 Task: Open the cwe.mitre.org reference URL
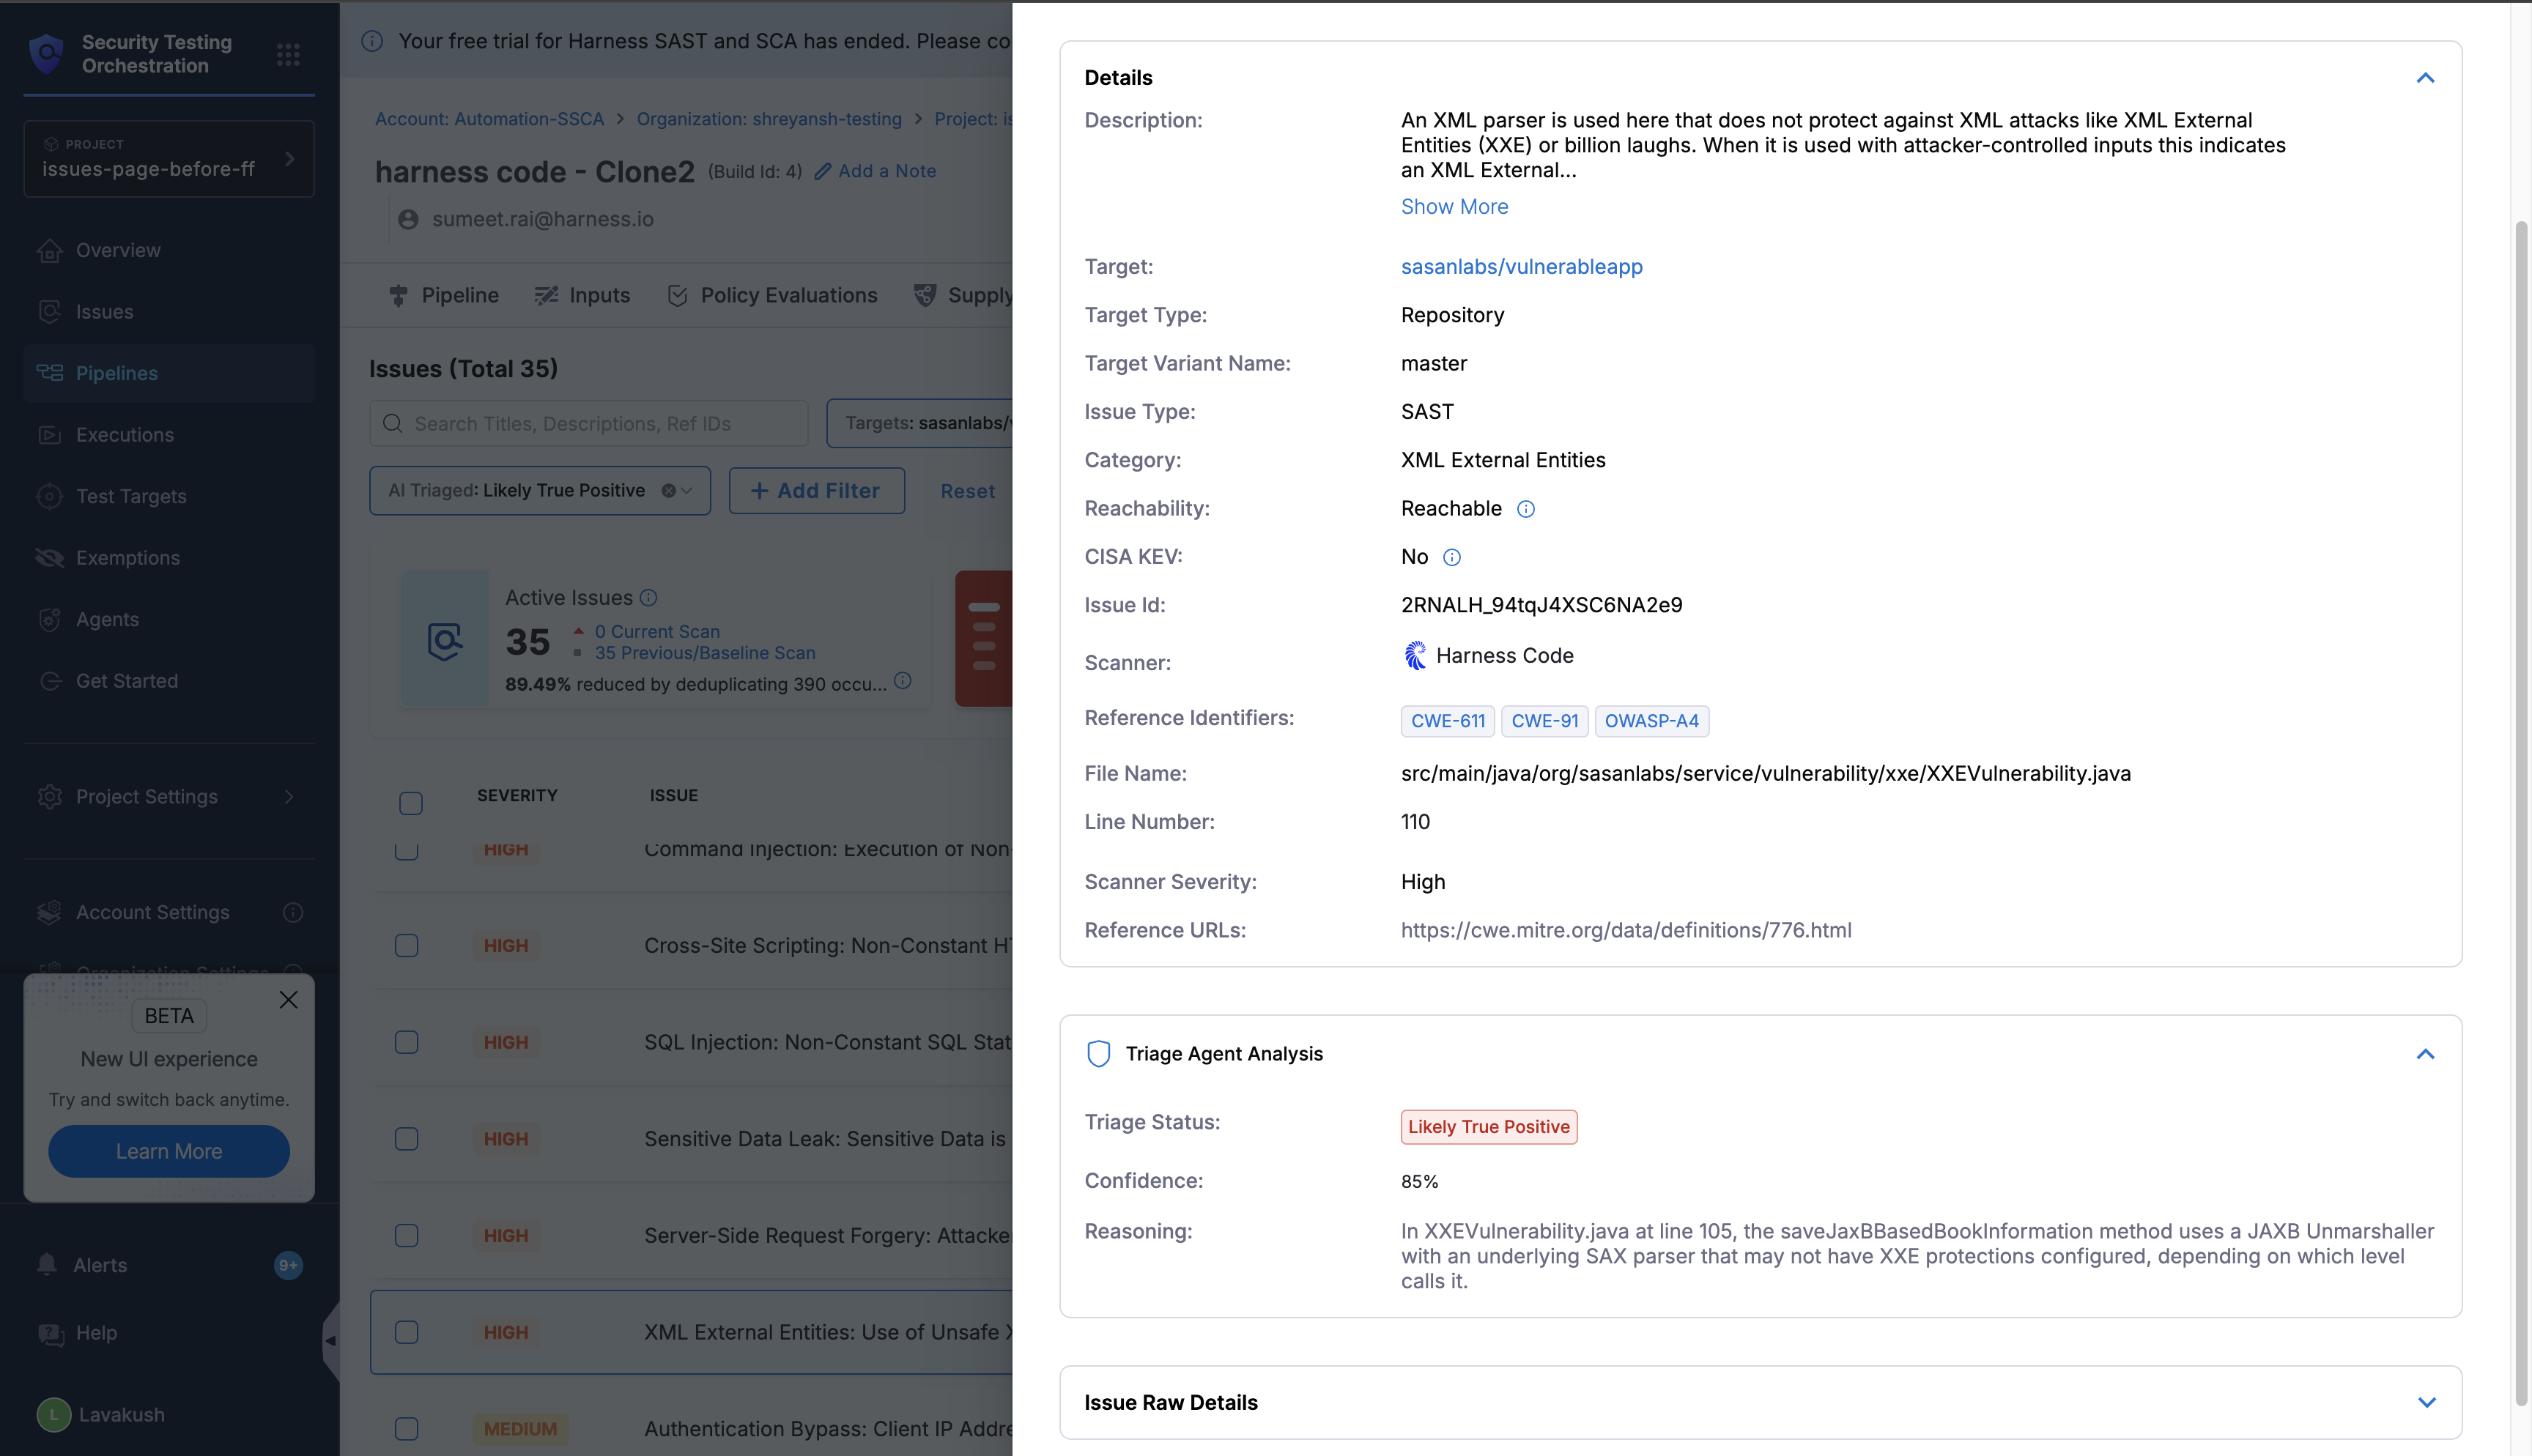1626,930
